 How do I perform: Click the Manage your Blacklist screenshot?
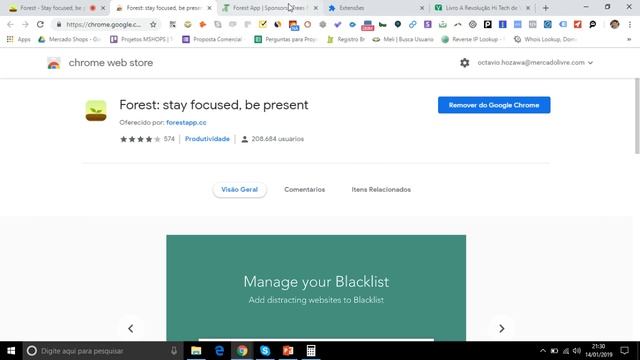click(x=316, y=288)
